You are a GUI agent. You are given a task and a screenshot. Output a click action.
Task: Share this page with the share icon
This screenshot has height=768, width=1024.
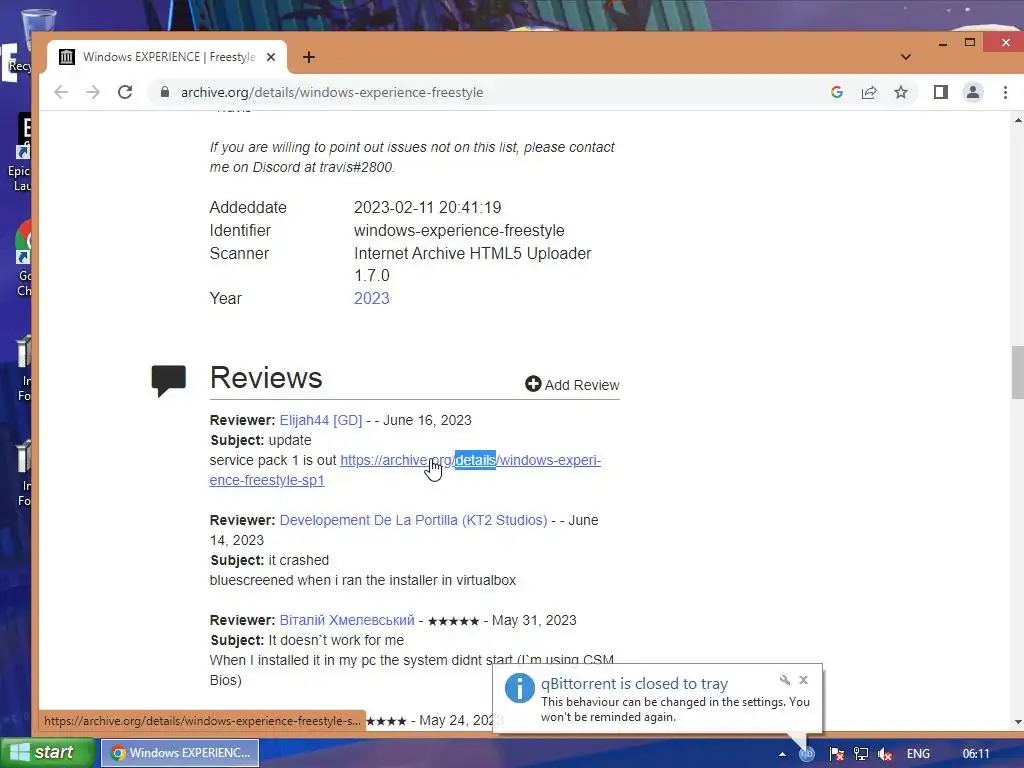click(869, 92)
